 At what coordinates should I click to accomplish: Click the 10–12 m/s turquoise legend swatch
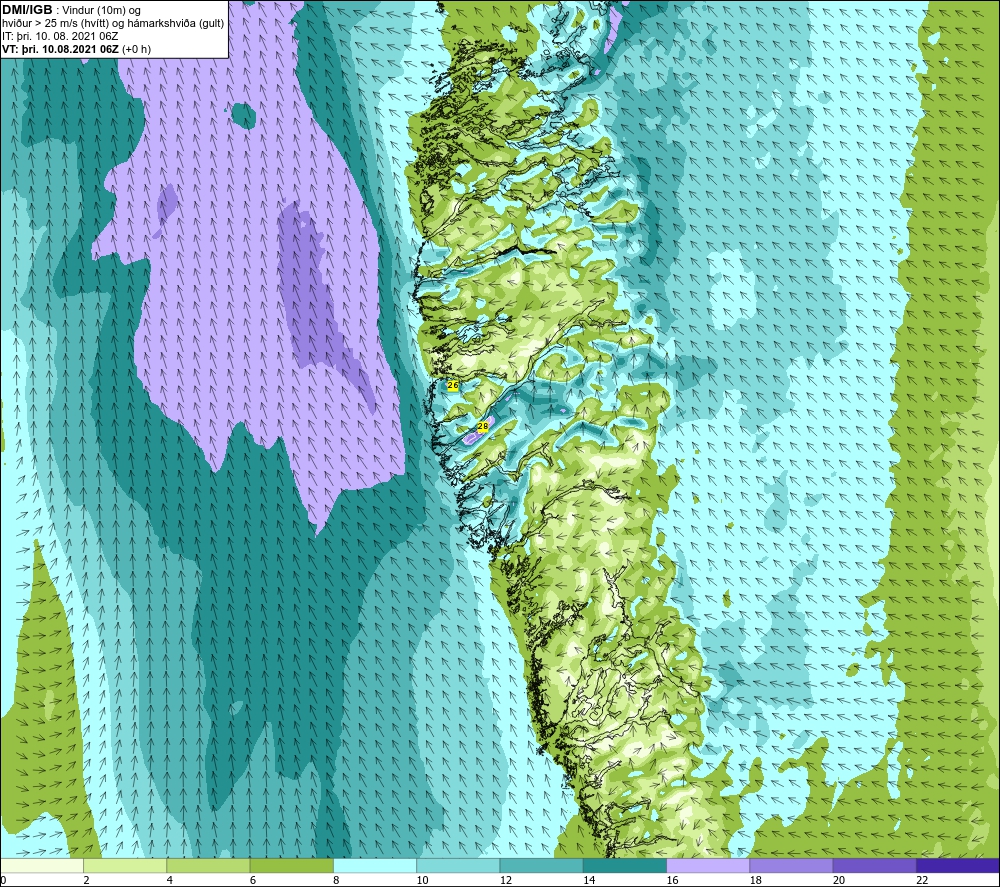[x=458, y=865]
